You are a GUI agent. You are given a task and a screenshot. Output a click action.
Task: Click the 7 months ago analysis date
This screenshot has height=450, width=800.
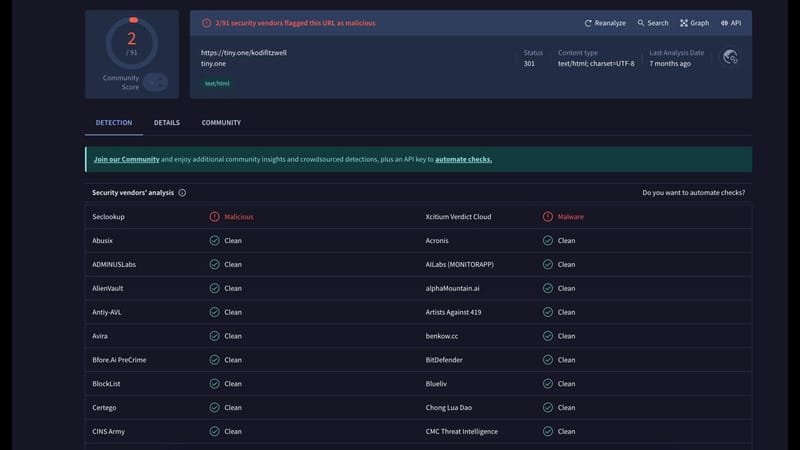coord(670,63)
